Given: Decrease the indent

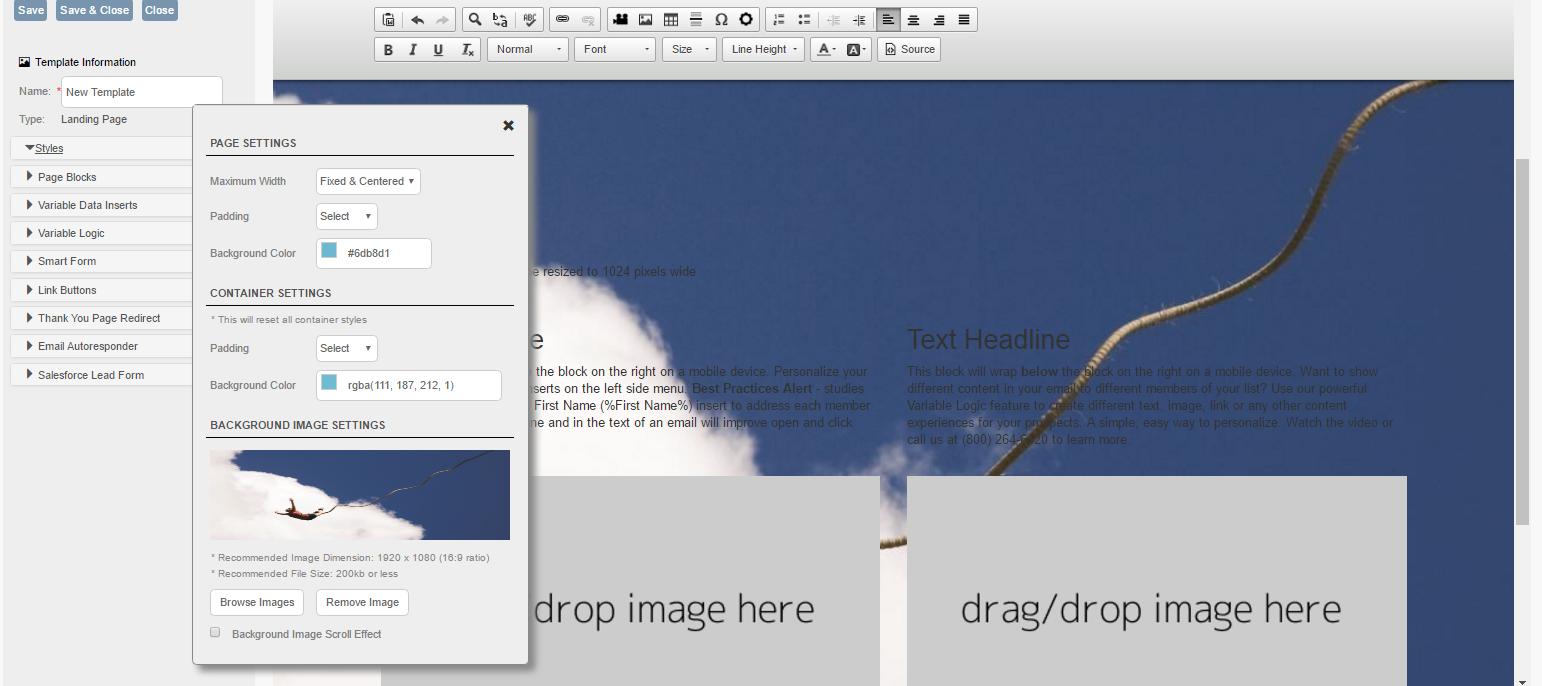Looking at the screenshot, I should [x=834, y=20].
